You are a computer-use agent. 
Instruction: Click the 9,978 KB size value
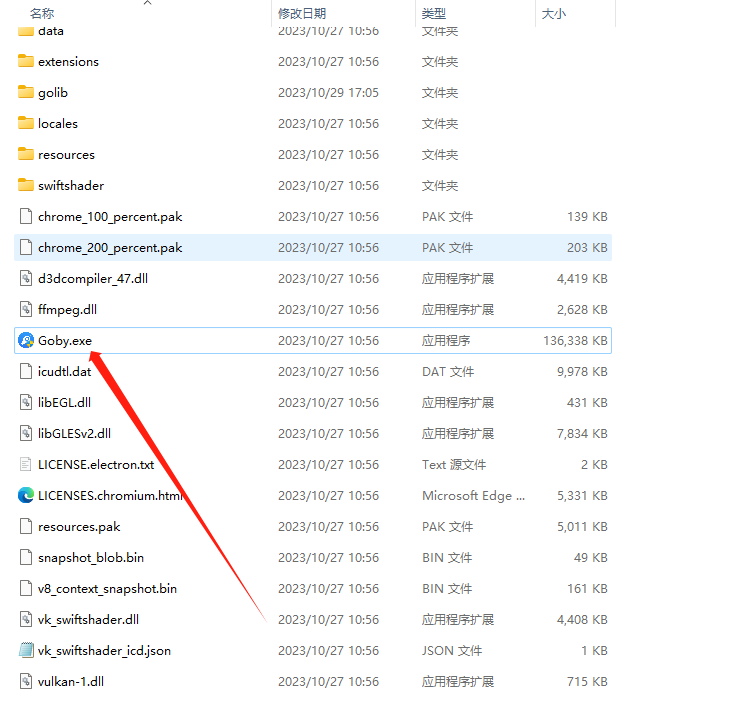582,372
